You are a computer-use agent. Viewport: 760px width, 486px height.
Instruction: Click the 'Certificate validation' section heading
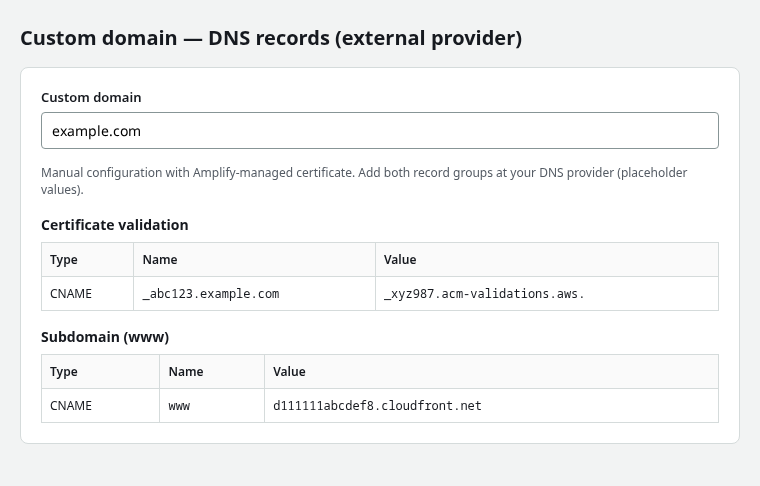[x=114, y=225]
